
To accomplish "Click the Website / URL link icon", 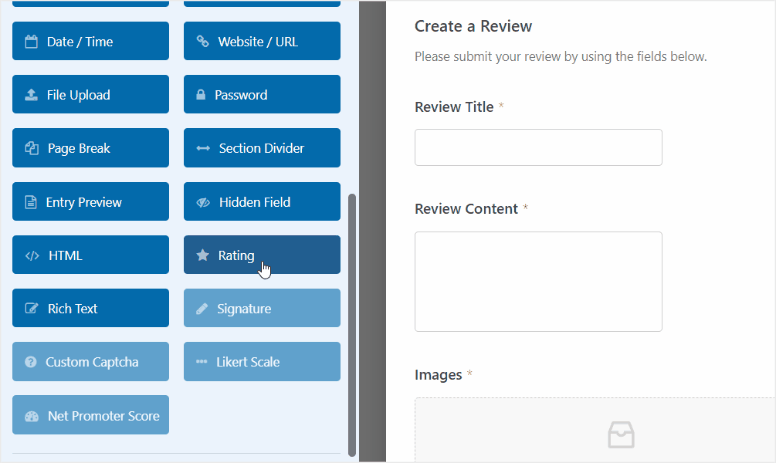I will coord(202,42).
